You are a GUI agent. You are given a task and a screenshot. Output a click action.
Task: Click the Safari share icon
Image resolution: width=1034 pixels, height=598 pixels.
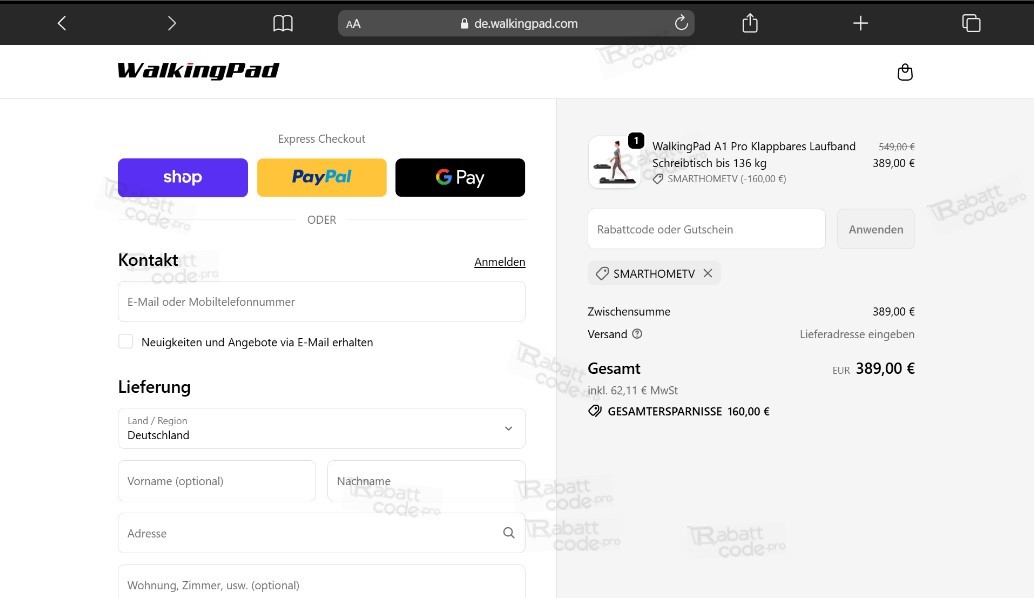(749, 22)
